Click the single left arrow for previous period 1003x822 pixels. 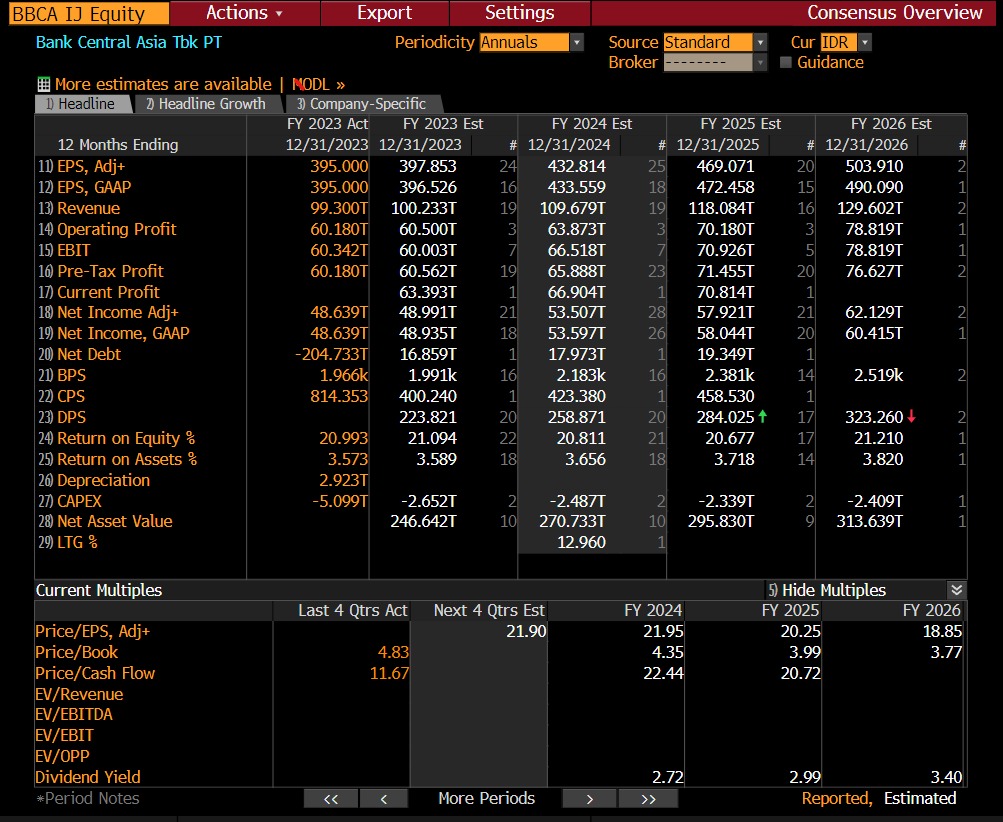384,799
